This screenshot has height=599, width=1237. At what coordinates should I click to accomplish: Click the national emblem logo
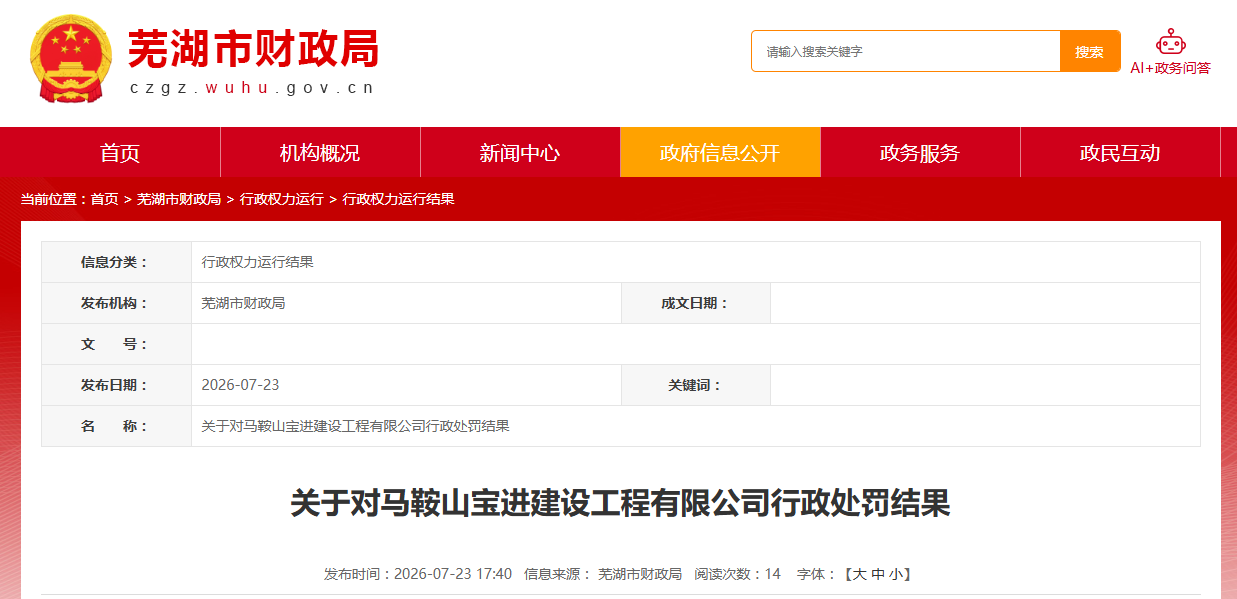tap(72, 58)
